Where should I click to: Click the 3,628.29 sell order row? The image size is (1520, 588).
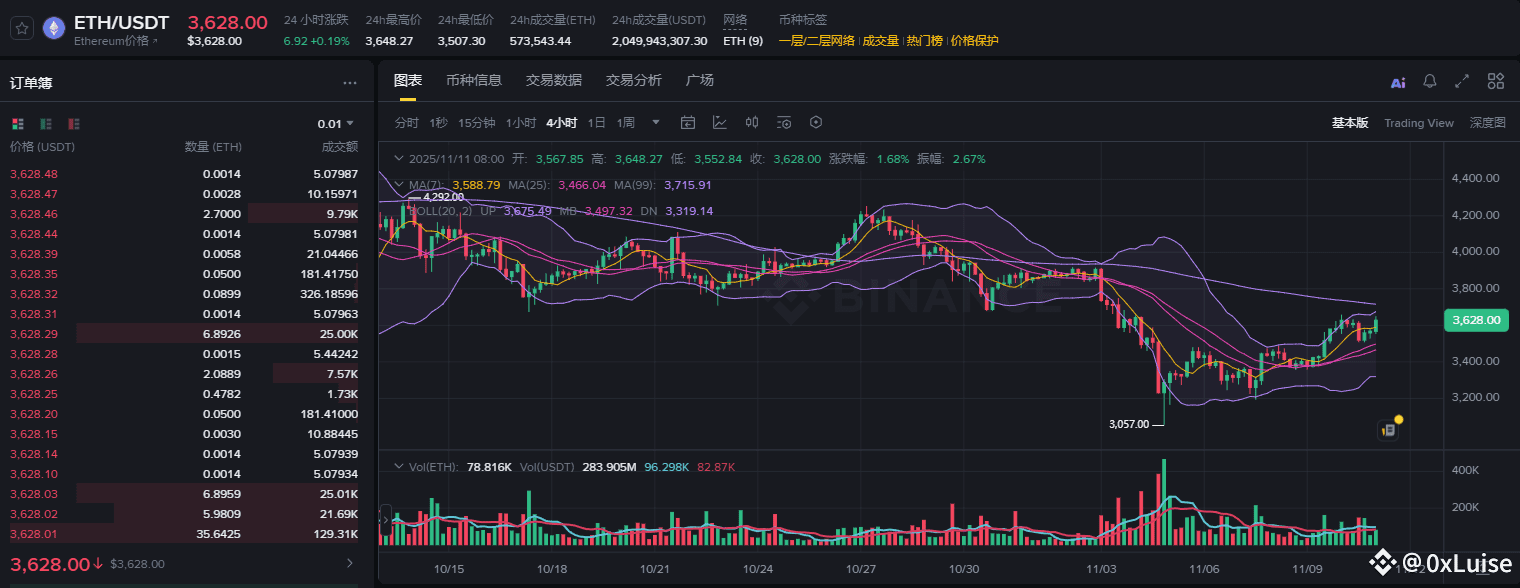(x=184, y=334)
